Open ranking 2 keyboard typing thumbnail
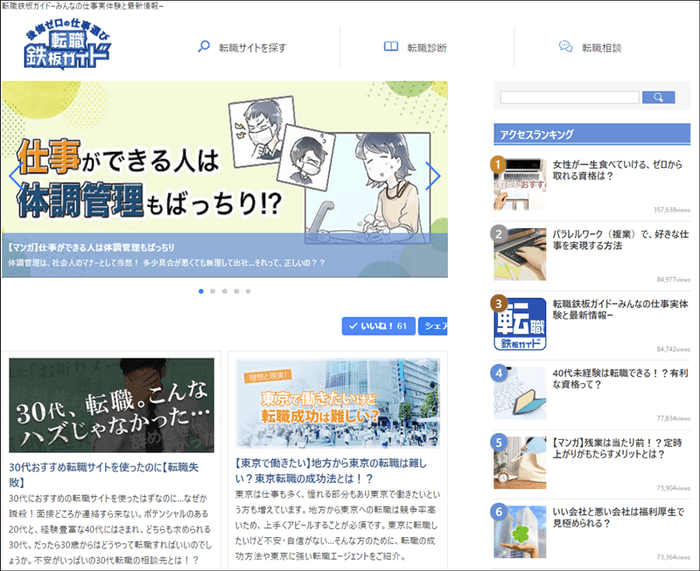Screen dimensions: 700x571 [520, 254]
